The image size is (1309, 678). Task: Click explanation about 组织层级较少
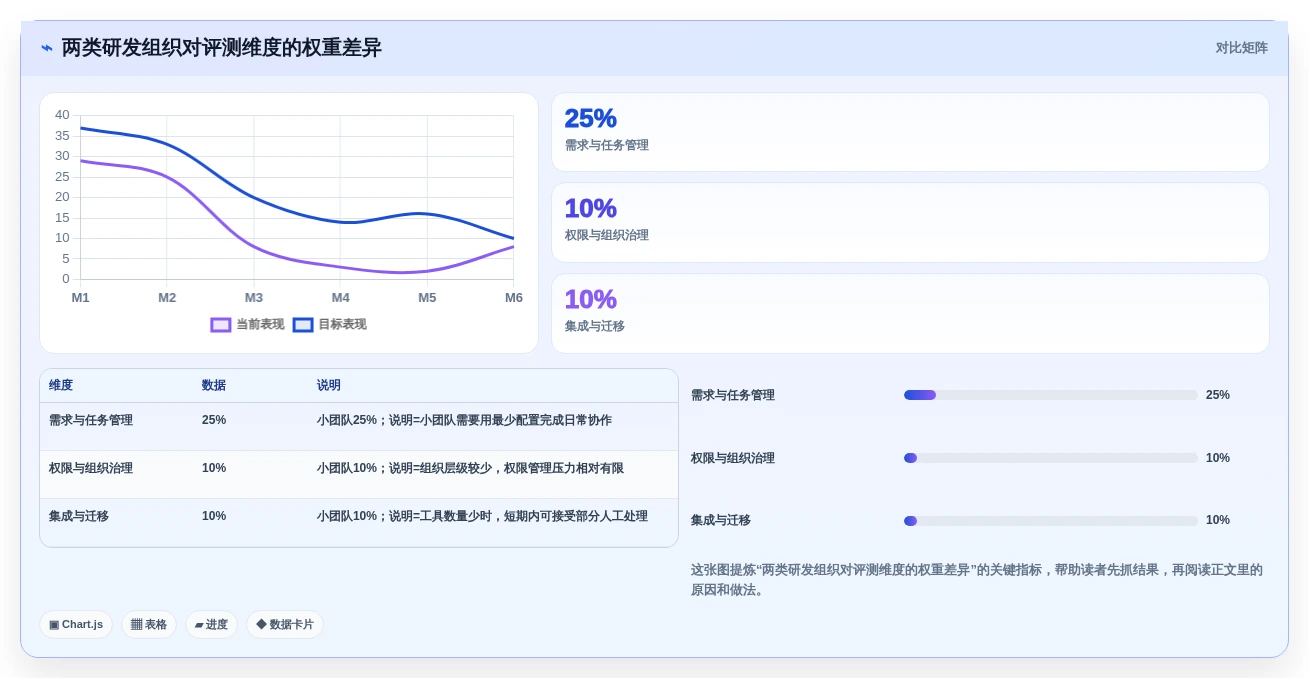click(470, 468)
